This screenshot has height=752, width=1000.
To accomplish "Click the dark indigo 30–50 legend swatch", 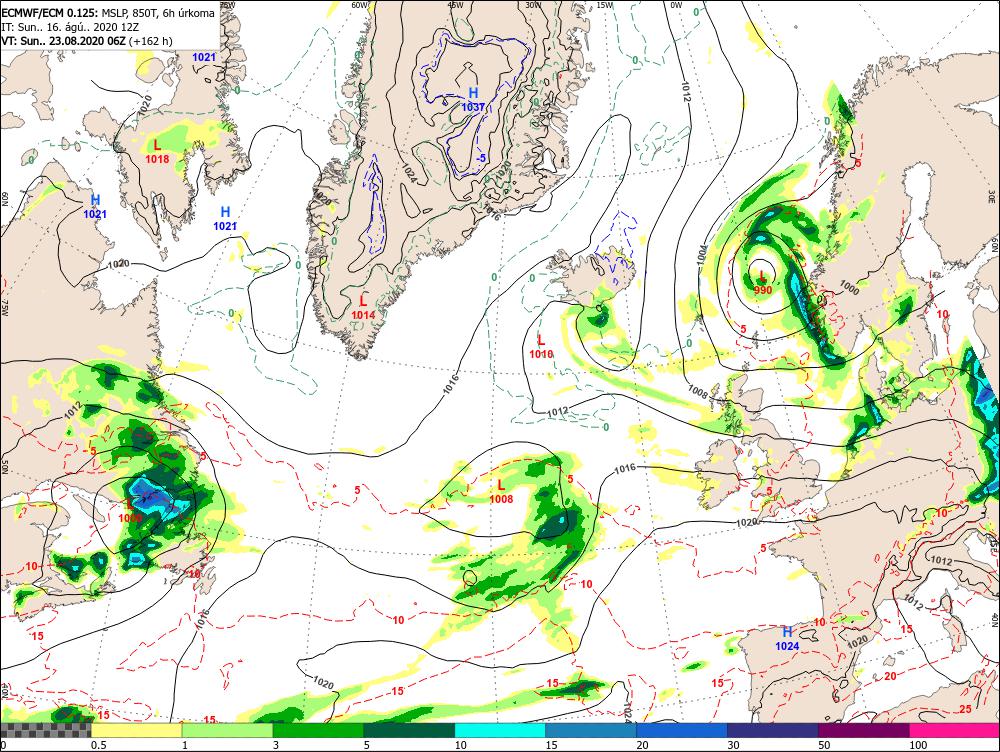I will 773,730.
